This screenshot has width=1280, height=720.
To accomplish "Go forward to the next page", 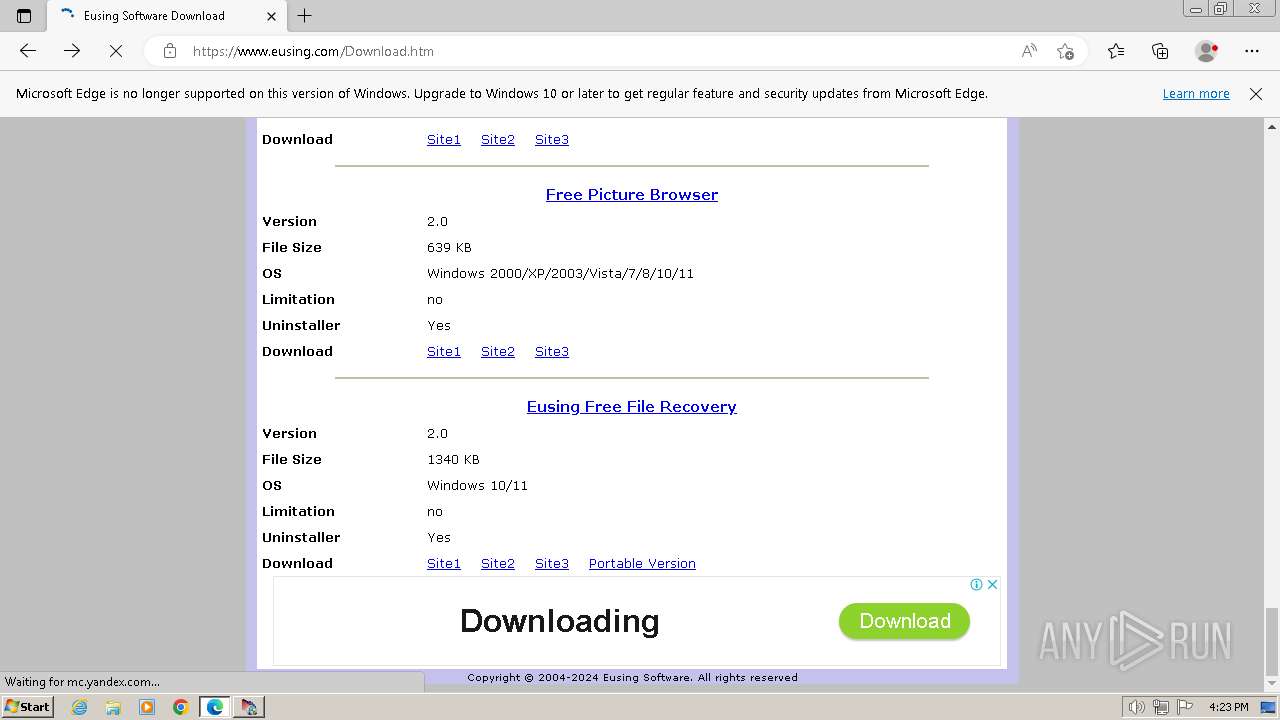I will [x=72, y=51].
